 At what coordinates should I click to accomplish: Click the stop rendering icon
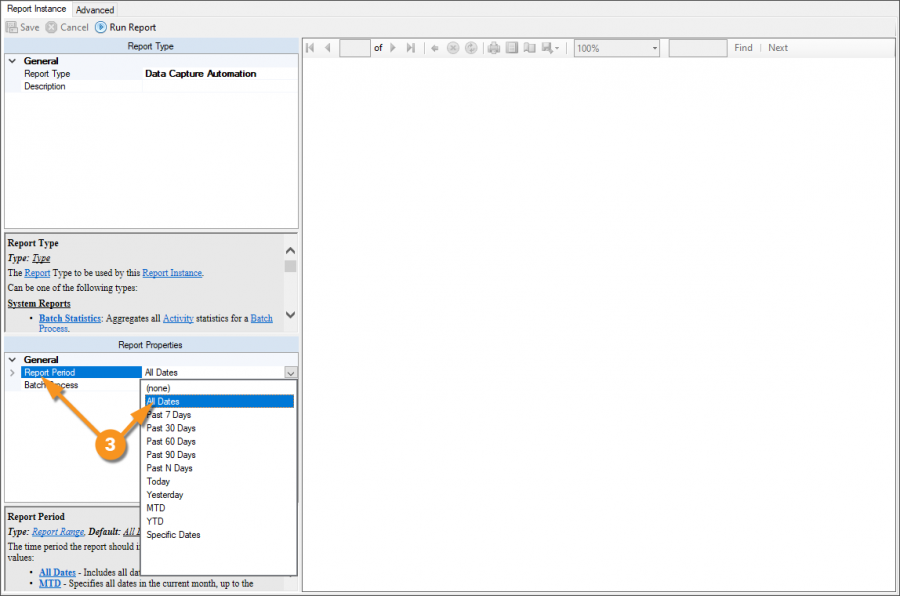tap(453, 48)
